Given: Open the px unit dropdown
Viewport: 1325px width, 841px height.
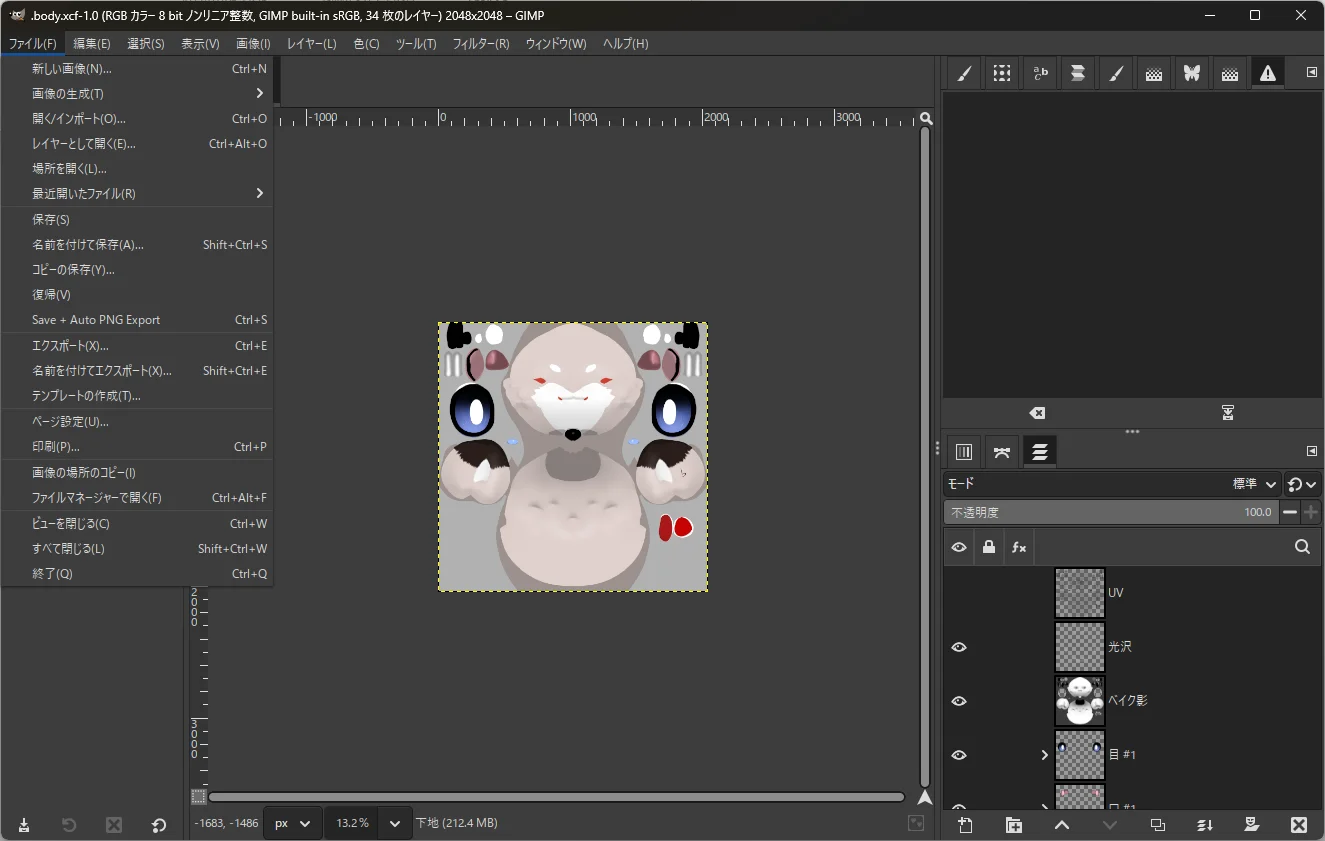Looking at the screenshot, I should pos(293,823).
